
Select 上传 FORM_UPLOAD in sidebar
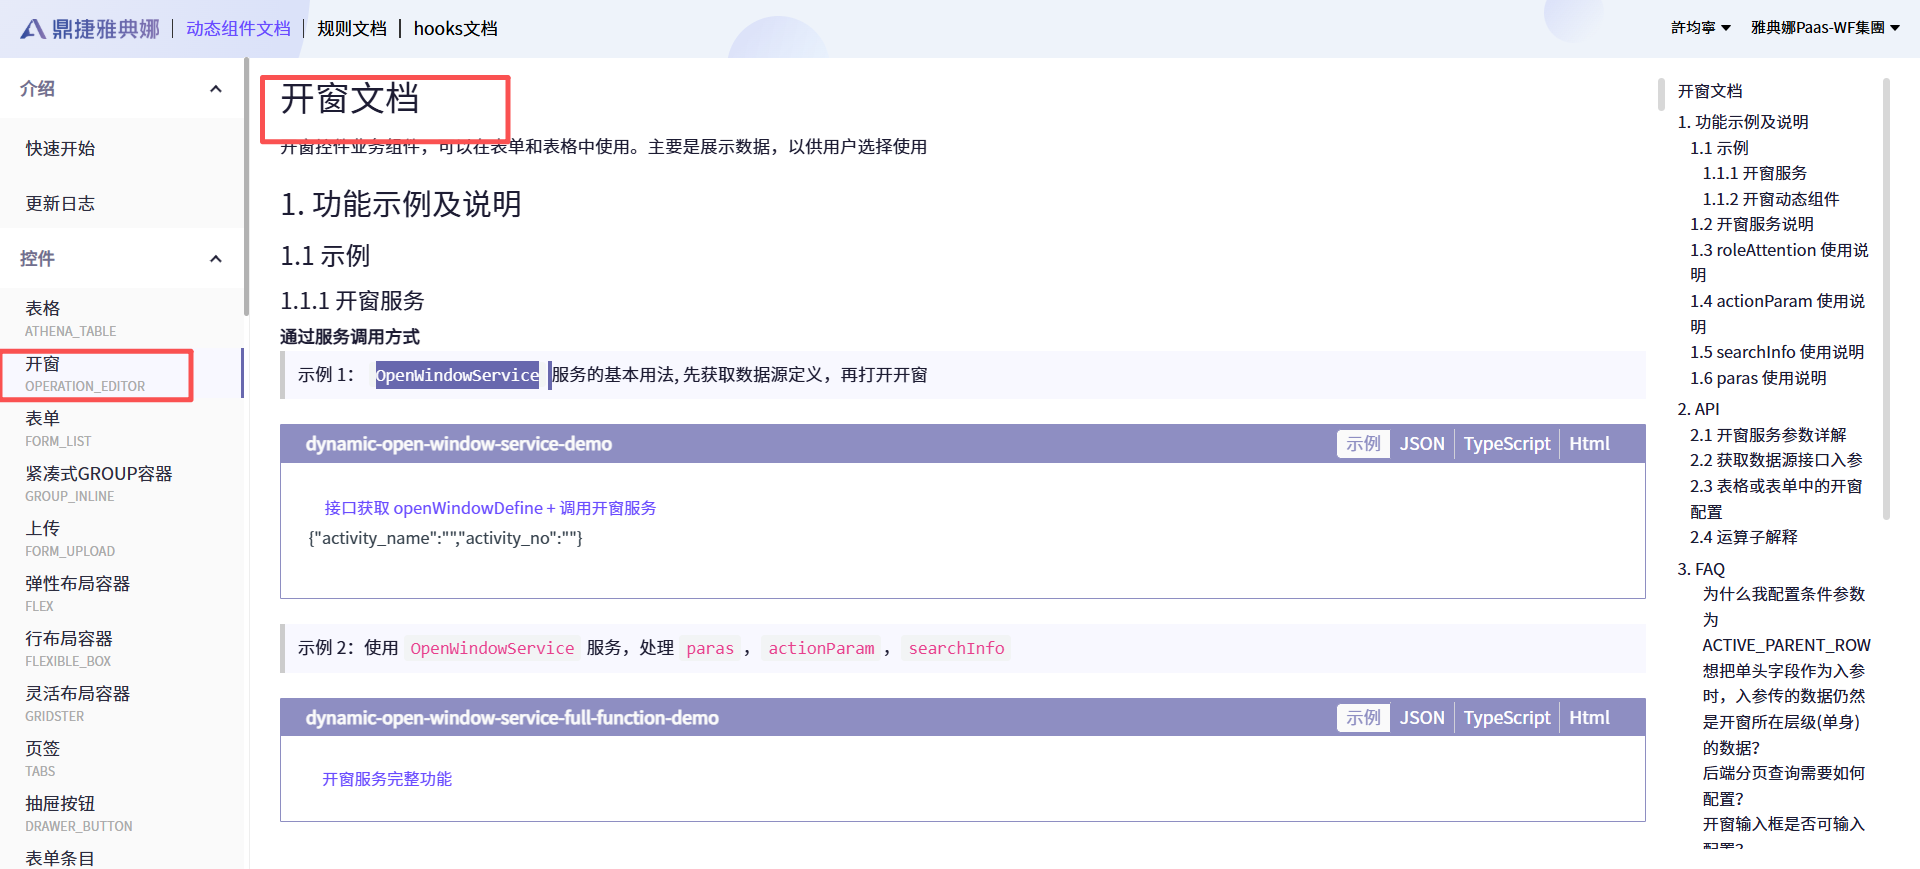tap(70, 538)
